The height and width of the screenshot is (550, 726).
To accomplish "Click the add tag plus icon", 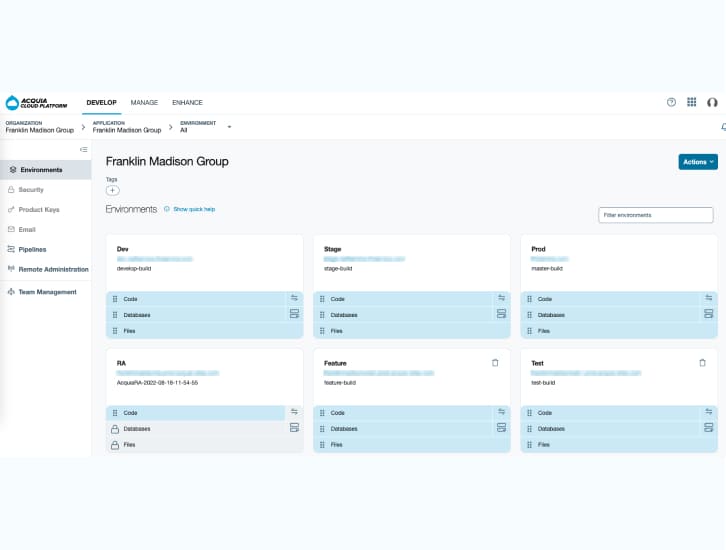I will (113, 190).
